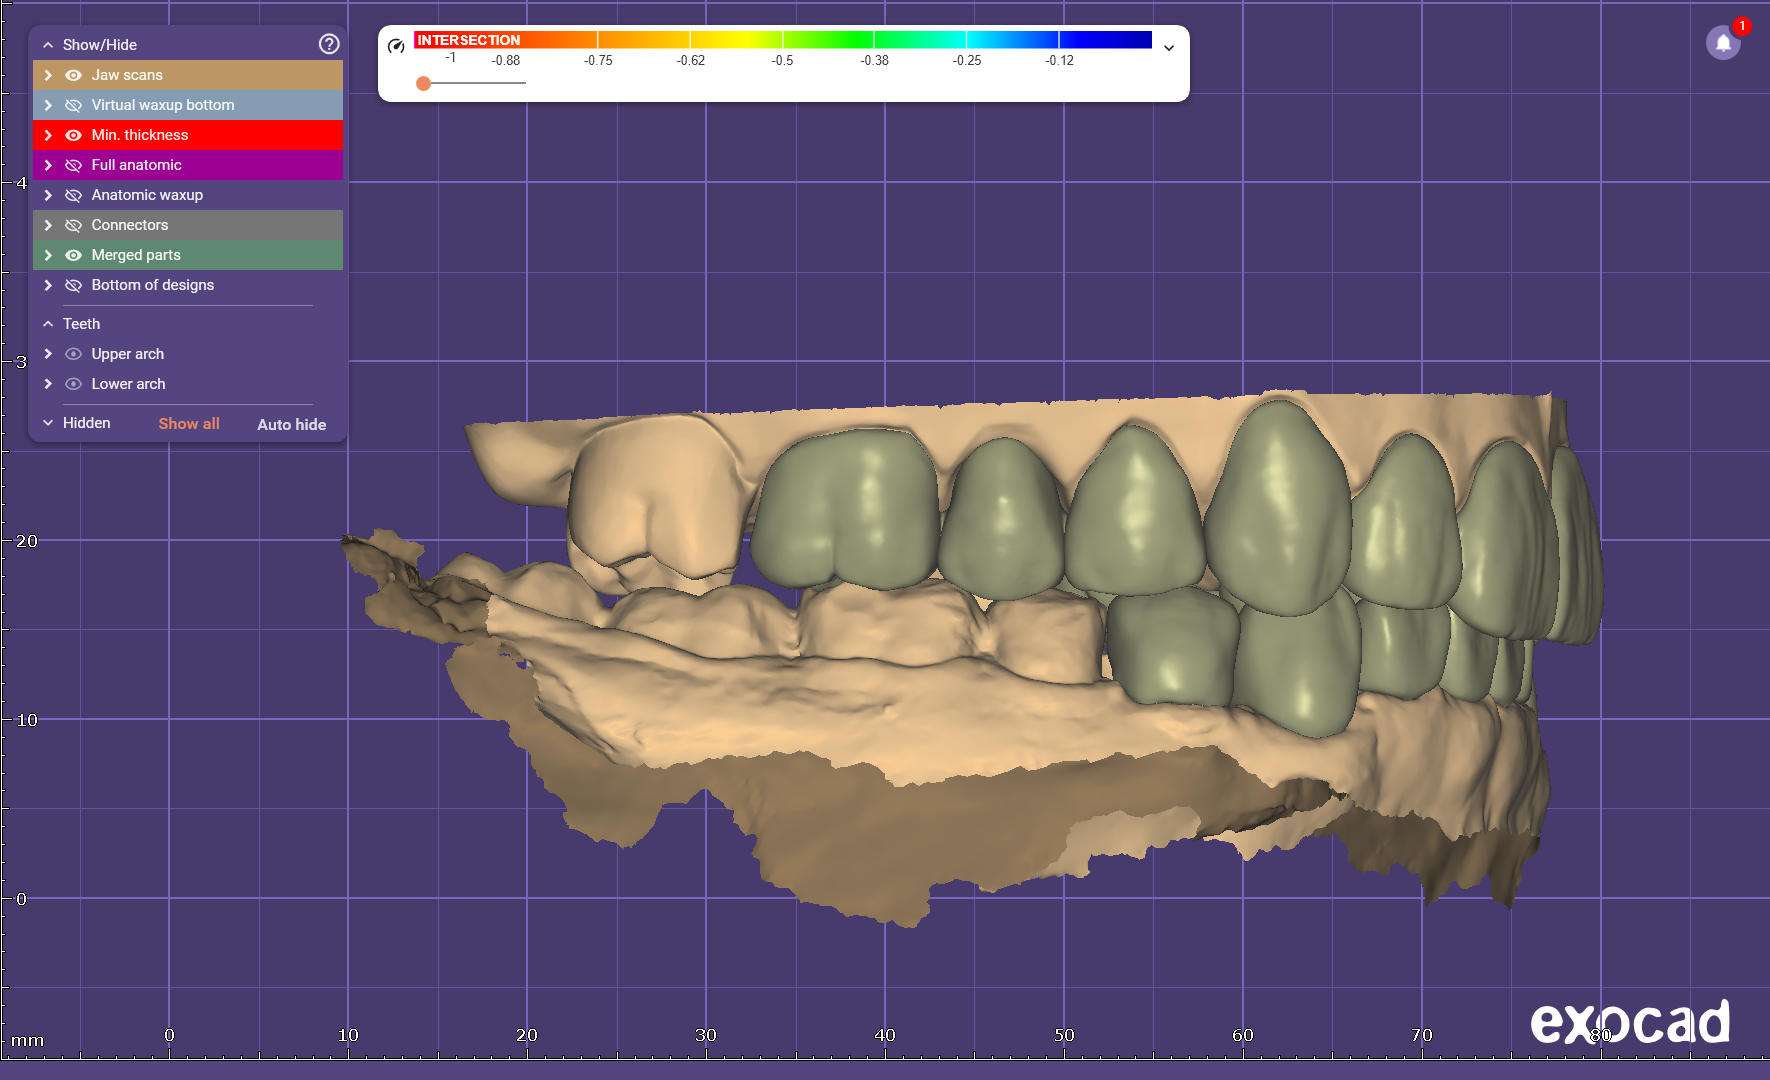Image resolution: width=1770 pixels, height=1080 pixels.
Task: Click the Show all button
Action: (x=189, y=424)
